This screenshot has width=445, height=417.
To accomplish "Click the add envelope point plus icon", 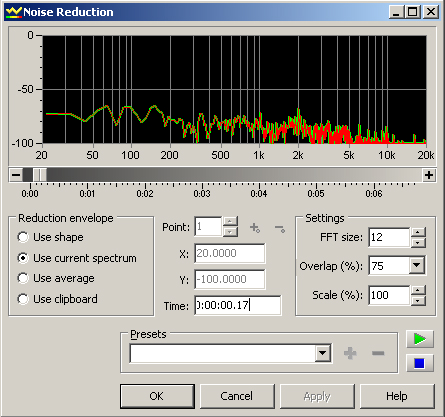I will pyautogui.click(x=255, y=228).
